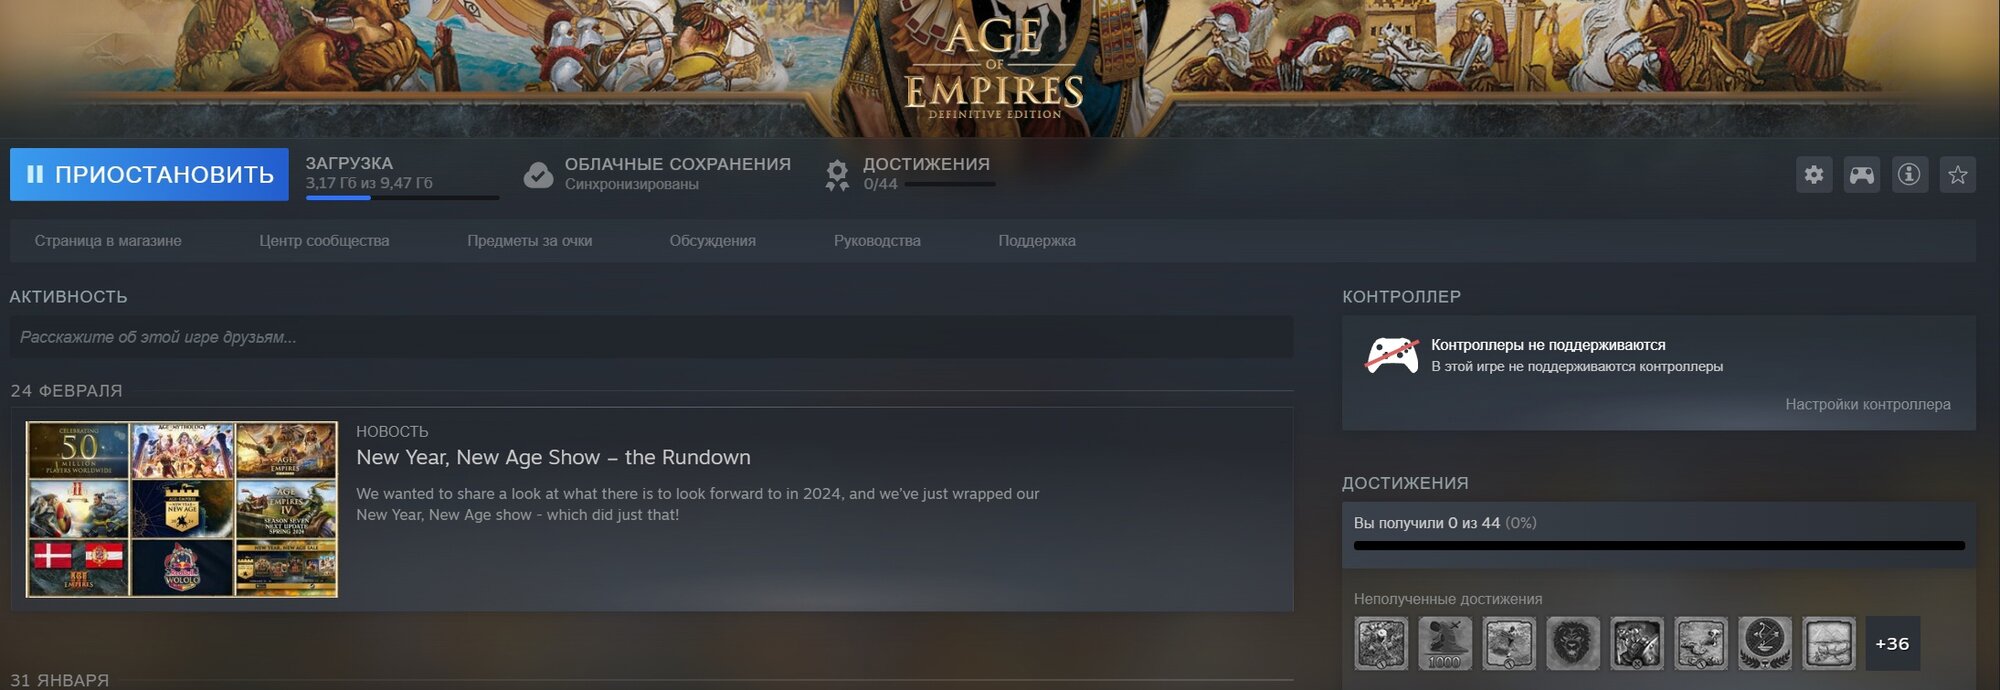Open controller layout gamepad icon
This screenshot has height=690, width=2000.
1862,175
